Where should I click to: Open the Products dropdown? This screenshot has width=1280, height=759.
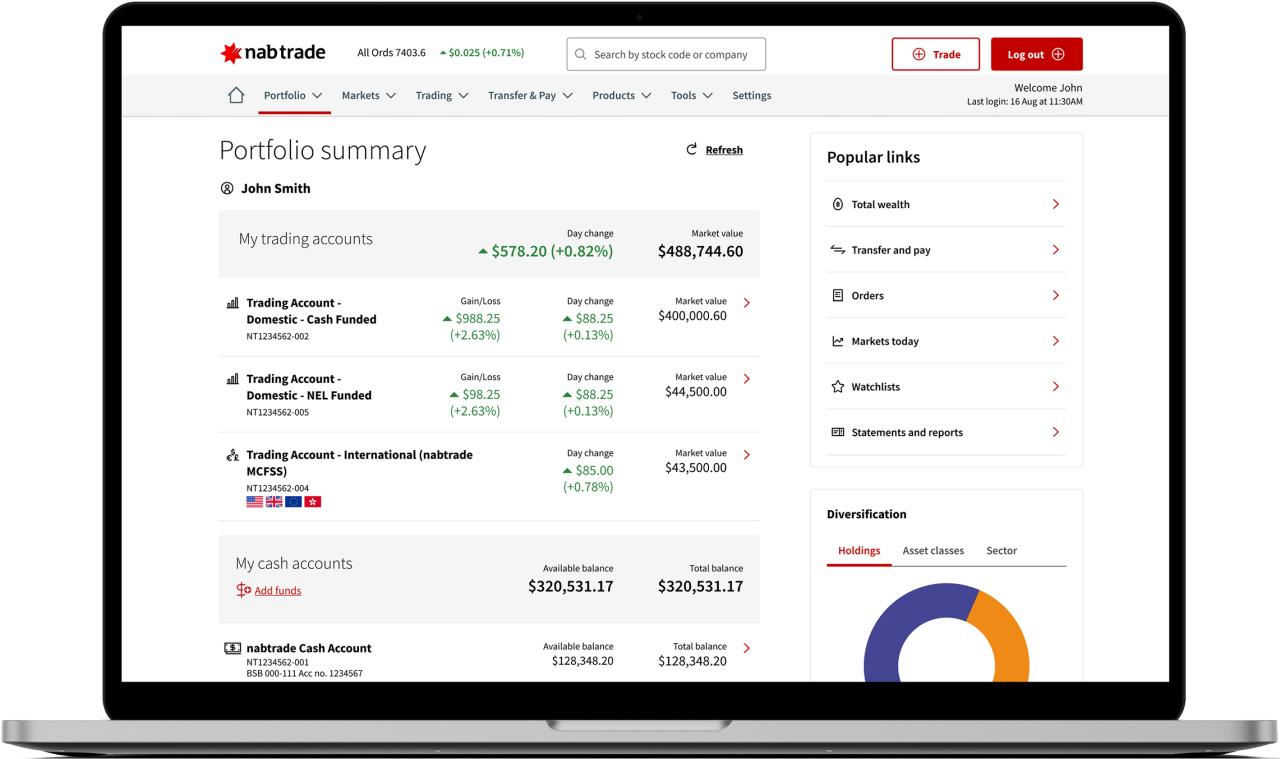click(621, 95)
